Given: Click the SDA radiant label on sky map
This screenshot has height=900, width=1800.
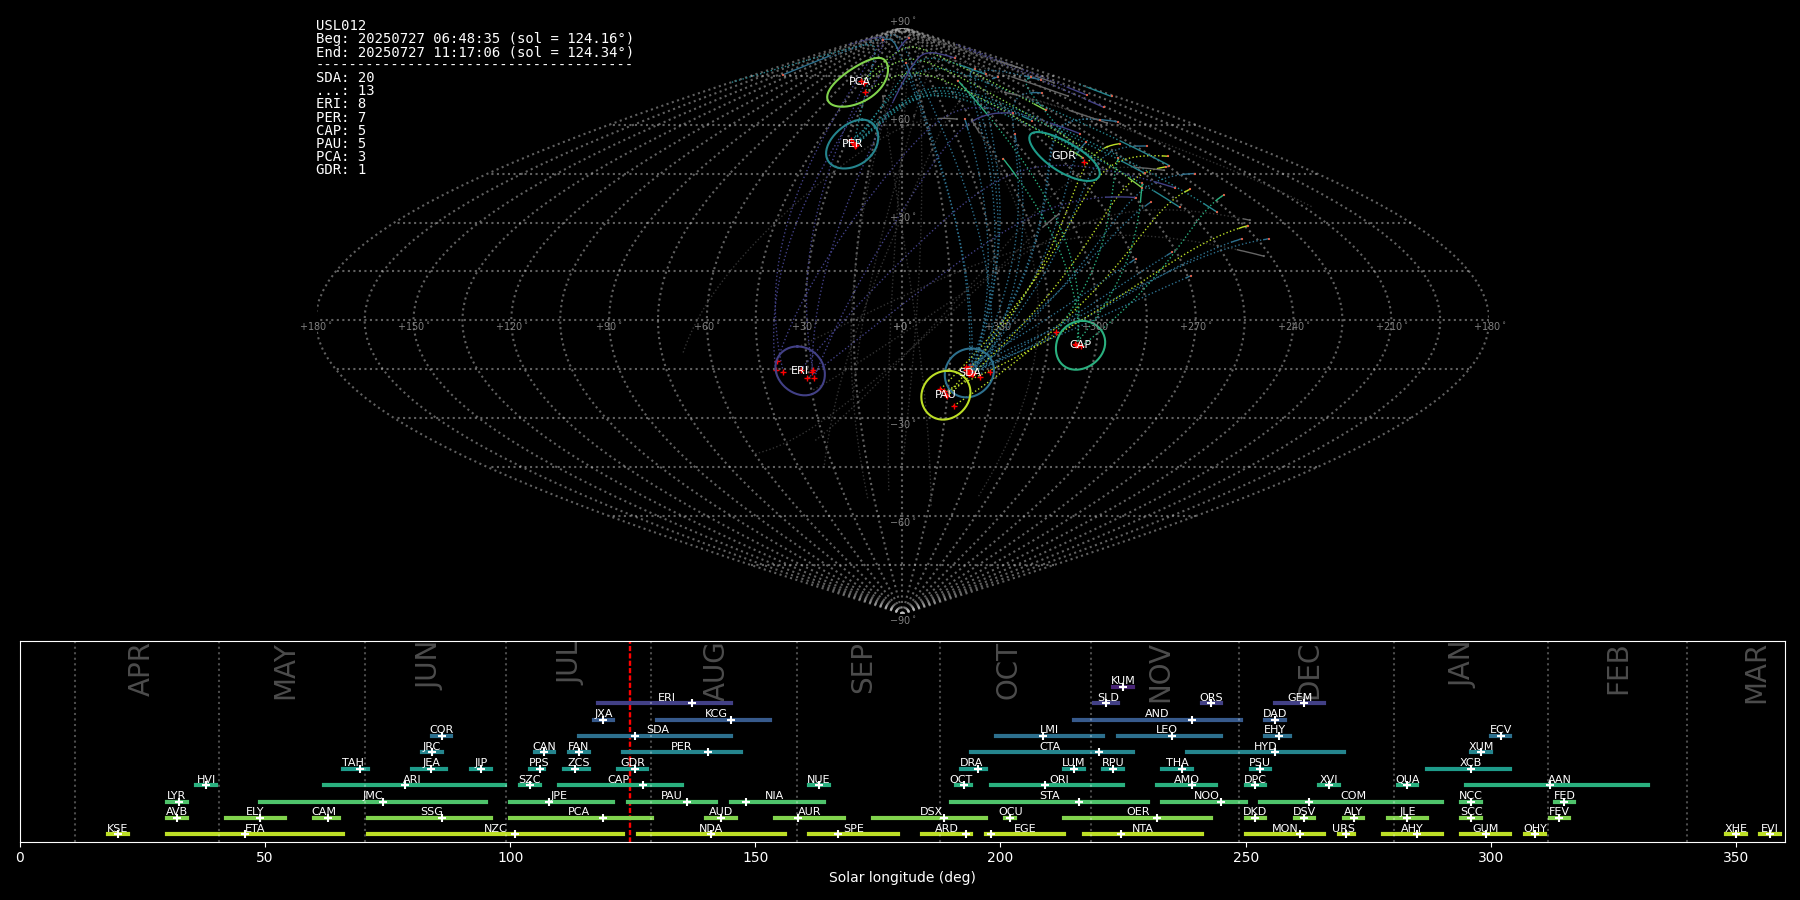Looking at the screenshot, I should click(970, 373).
